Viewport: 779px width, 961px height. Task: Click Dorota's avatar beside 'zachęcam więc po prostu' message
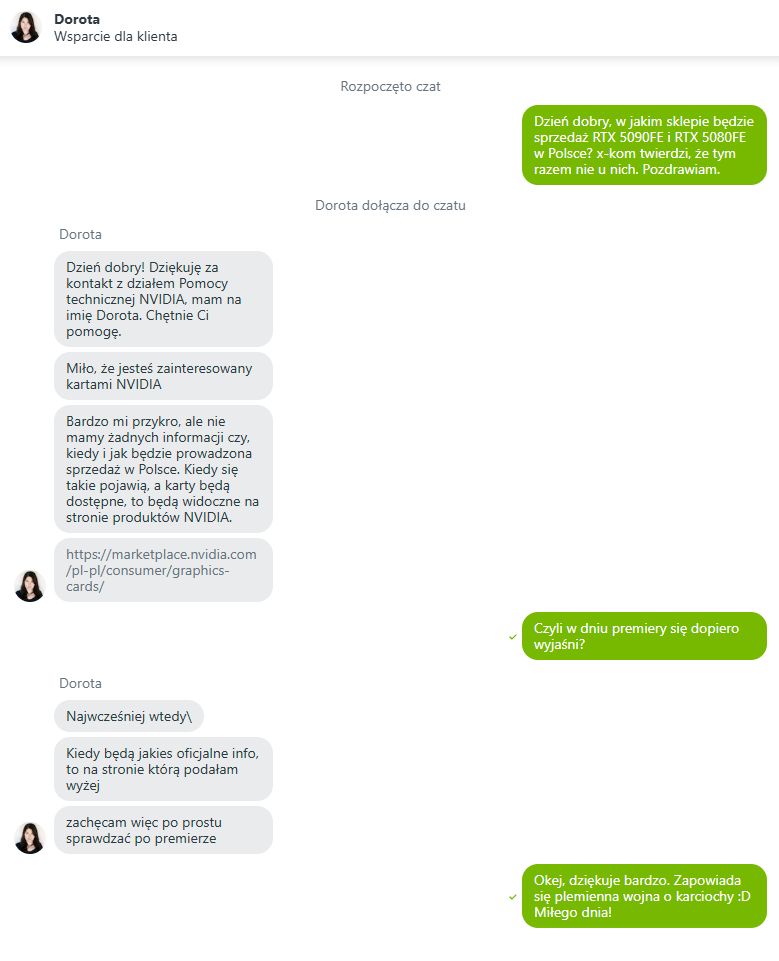30,838
